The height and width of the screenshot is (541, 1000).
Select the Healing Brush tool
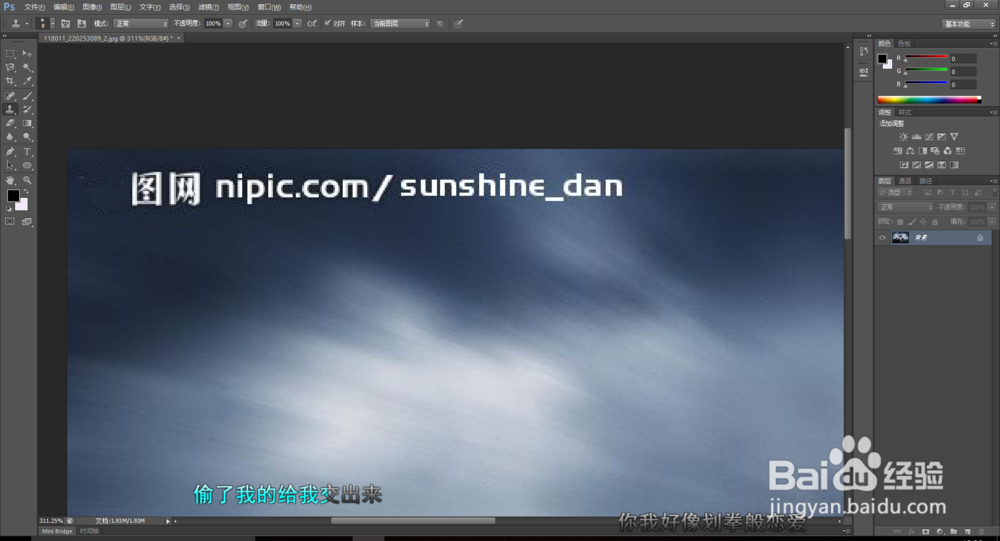pos(10,96)
